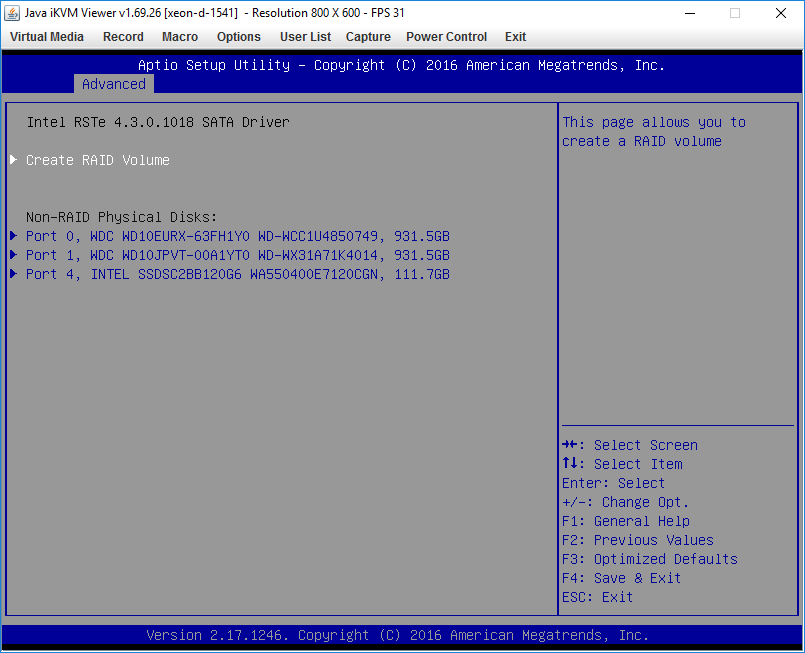Open Port 0 WDC WD10EURX disk entry
805x653 pixels.
point(238,236)
